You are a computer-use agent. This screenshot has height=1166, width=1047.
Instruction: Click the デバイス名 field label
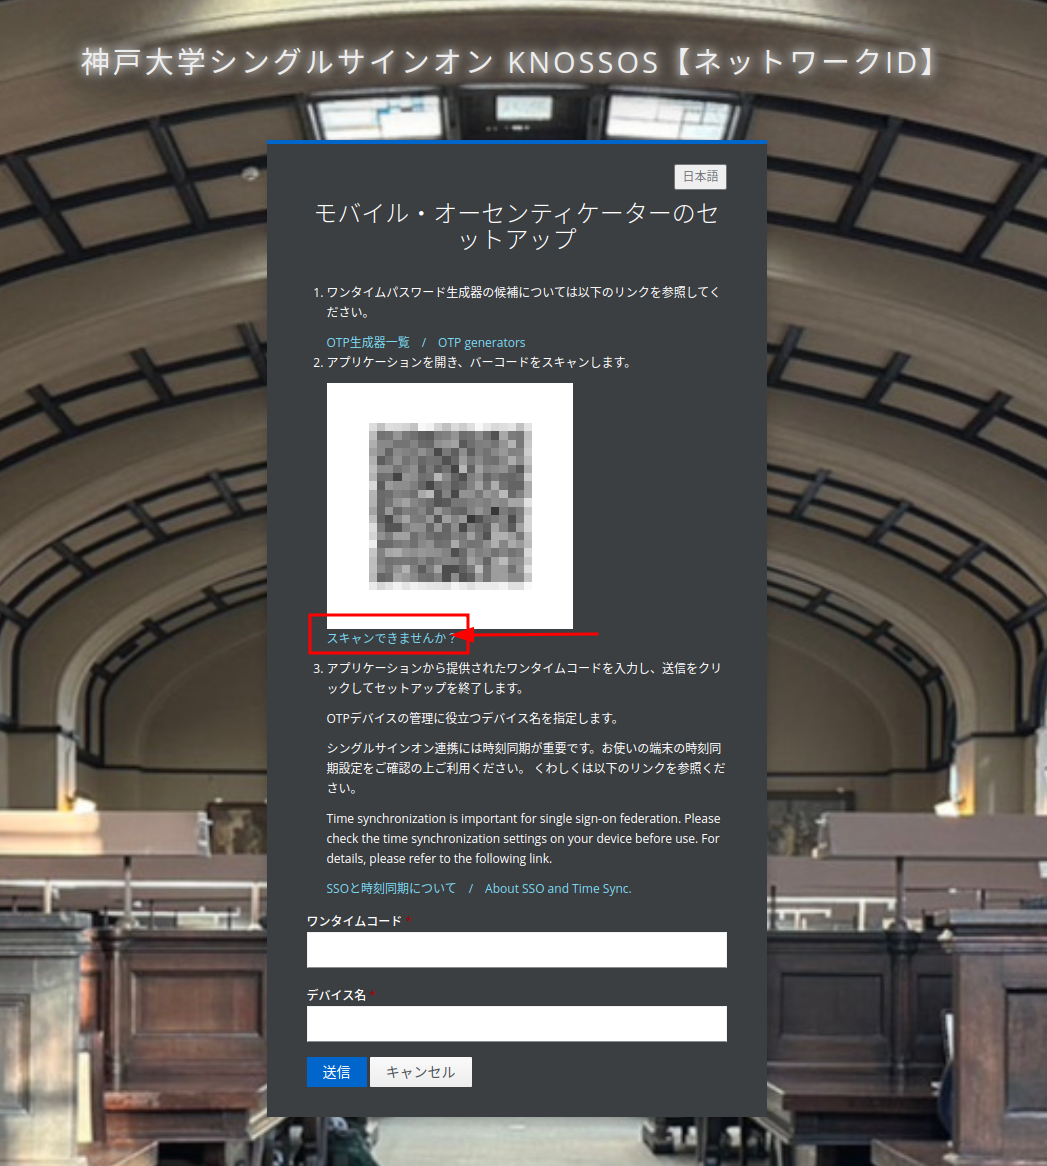pos(337,994)
